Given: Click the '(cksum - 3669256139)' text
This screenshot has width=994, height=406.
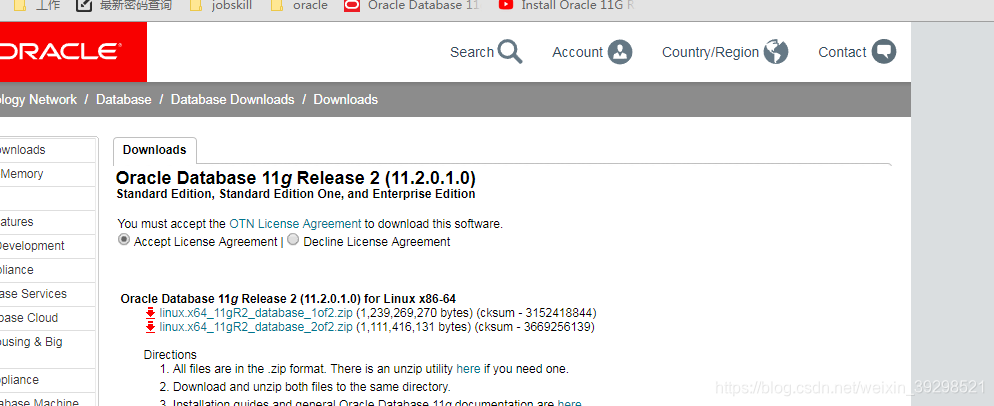Looking at the screenshot, I should click(x=534, y=327).
